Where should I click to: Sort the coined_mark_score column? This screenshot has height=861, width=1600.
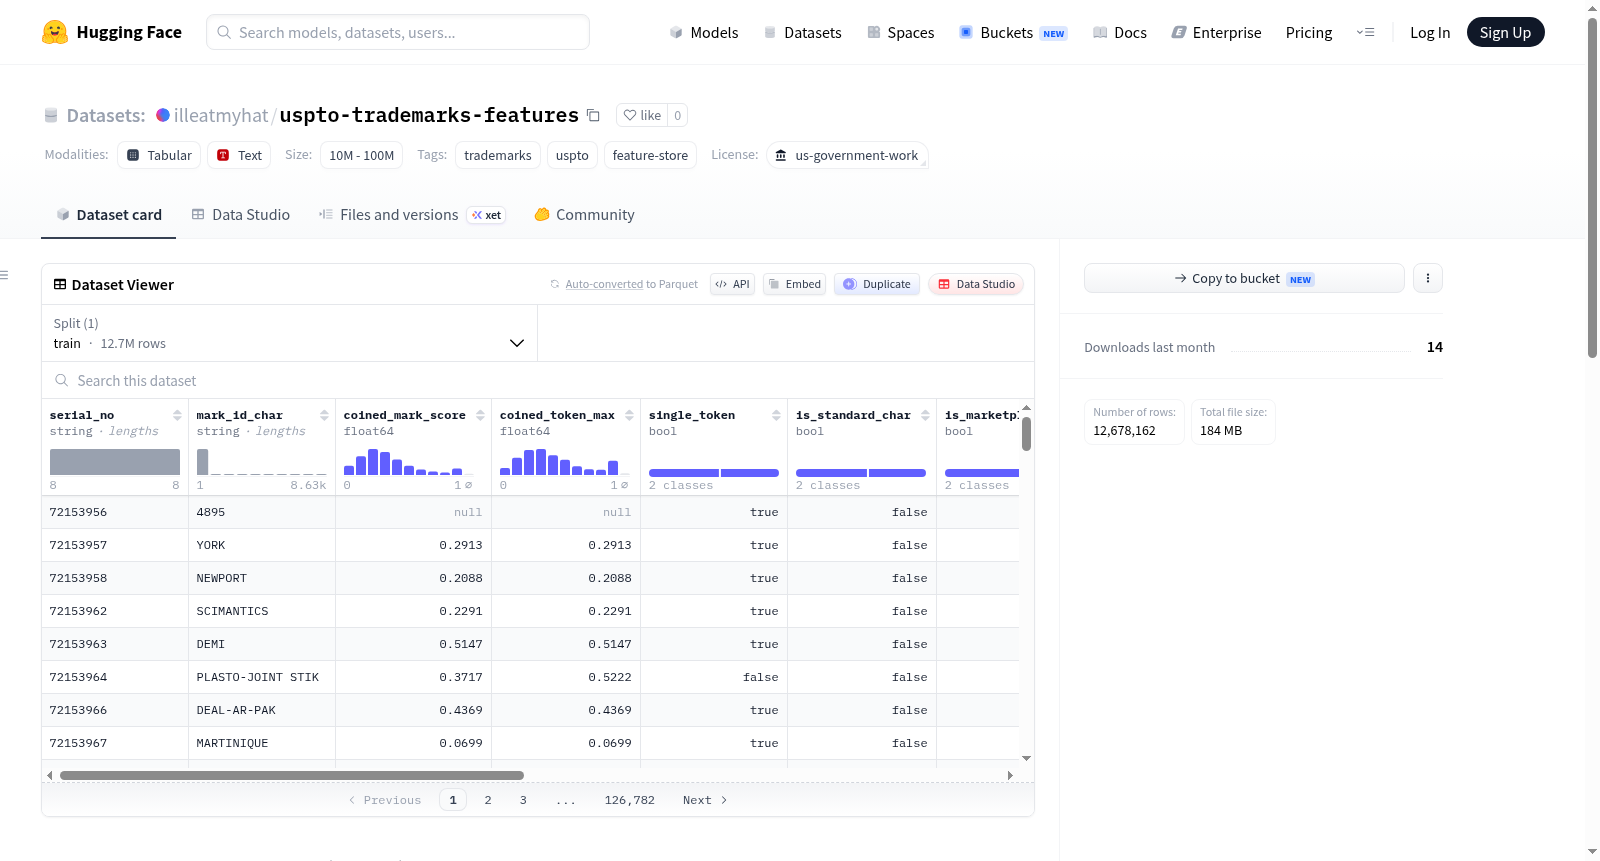click(x=480, y=415)
